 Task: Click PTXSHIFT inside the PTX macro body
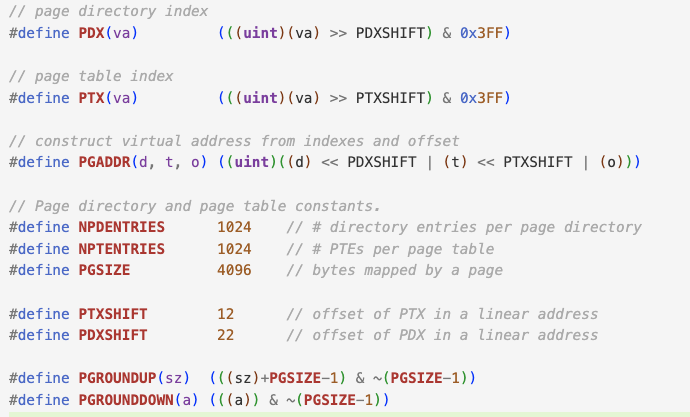pyautogui.click(x=390, y=98)
